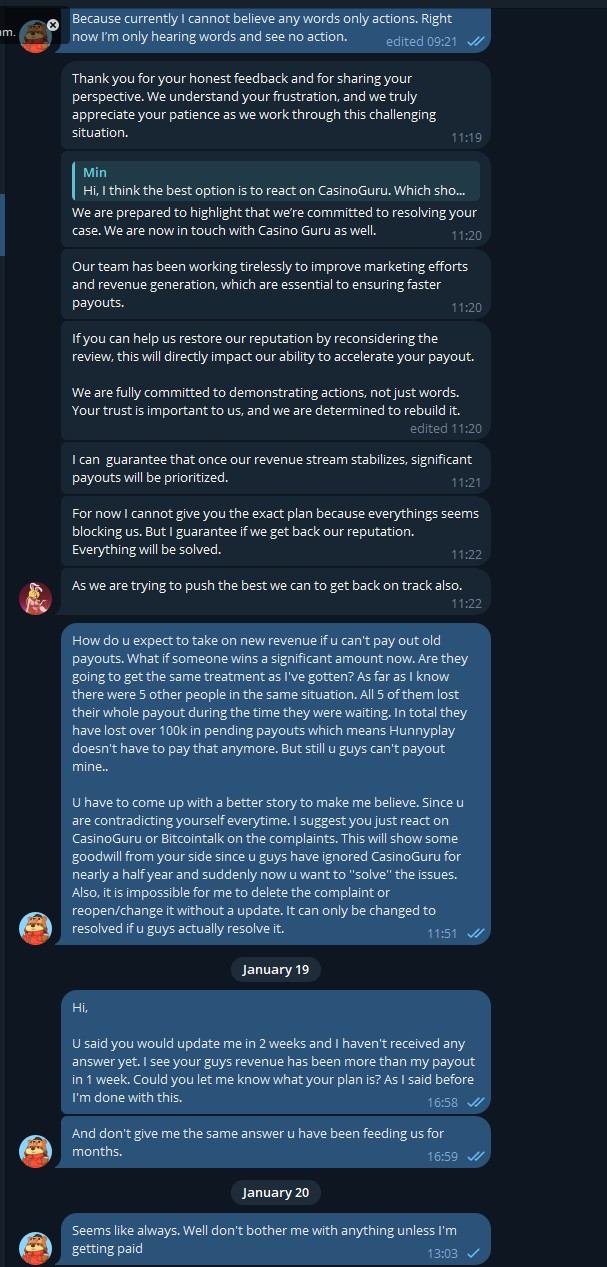This screenshot has width=607, height=1267.
Task: Click the single checkmark on the 13:03 message
Action: pyautogui.click(x=473, y=1253)
